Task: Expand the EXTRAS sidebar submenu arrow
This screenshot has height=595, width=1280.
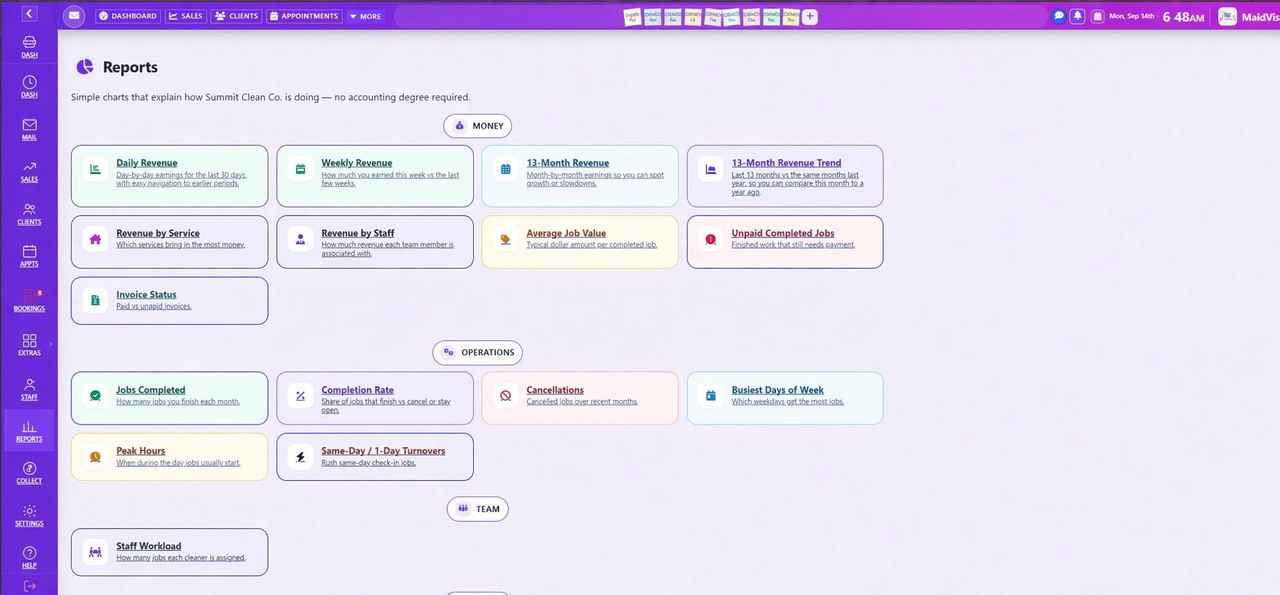Action: (51, 344)
